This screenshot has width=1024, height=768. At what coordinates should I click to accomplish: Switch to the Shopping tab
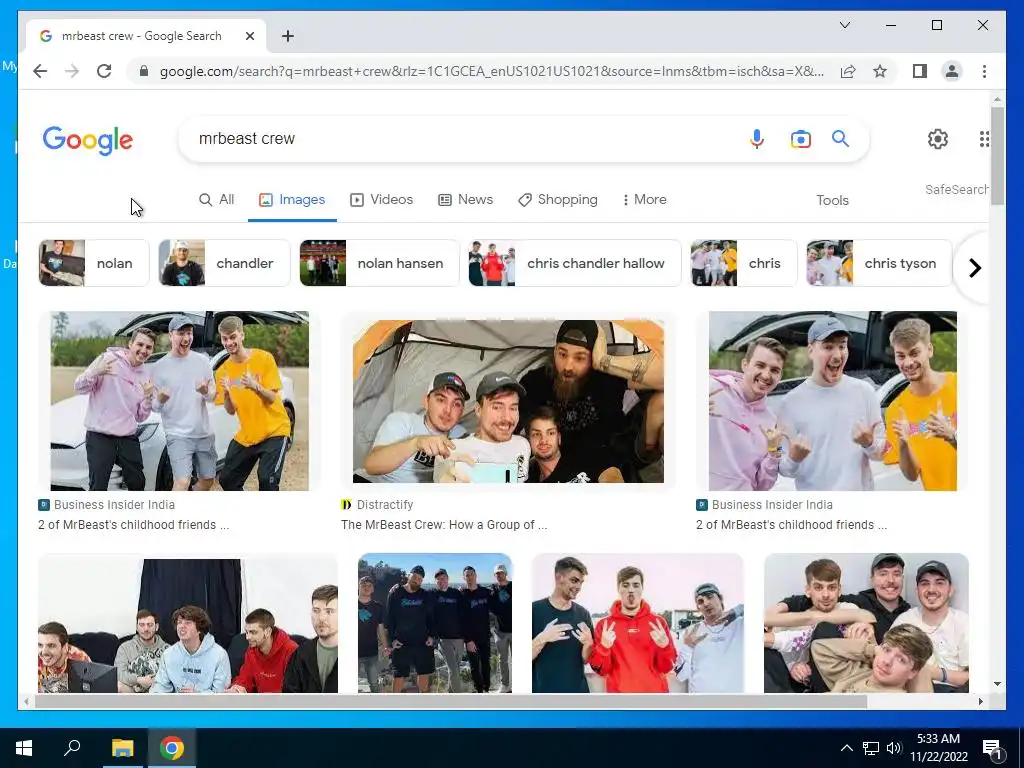coord(558,200)
